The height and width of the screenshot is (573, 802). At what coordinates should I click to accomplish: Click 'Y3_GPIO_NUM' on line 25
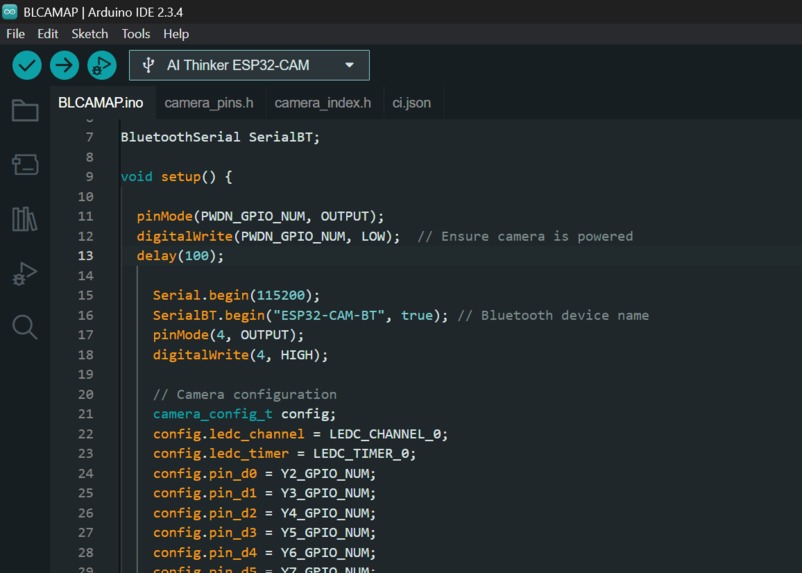click(x=324, y=493)
